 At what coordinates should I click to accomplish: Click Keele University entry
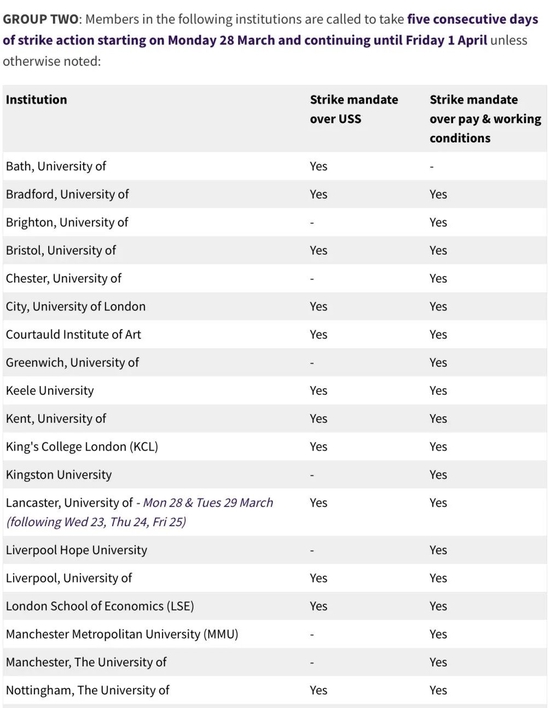tap(50, 391)
